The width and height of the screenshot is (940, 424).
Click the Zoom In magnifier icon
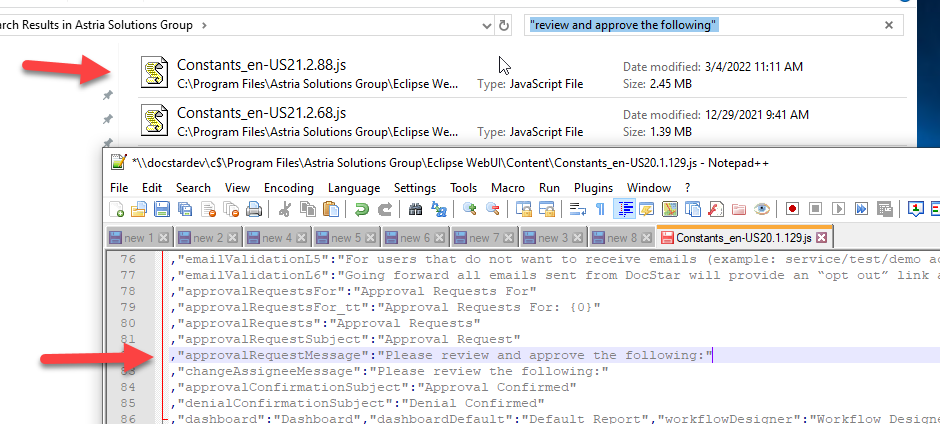[470, 209]
